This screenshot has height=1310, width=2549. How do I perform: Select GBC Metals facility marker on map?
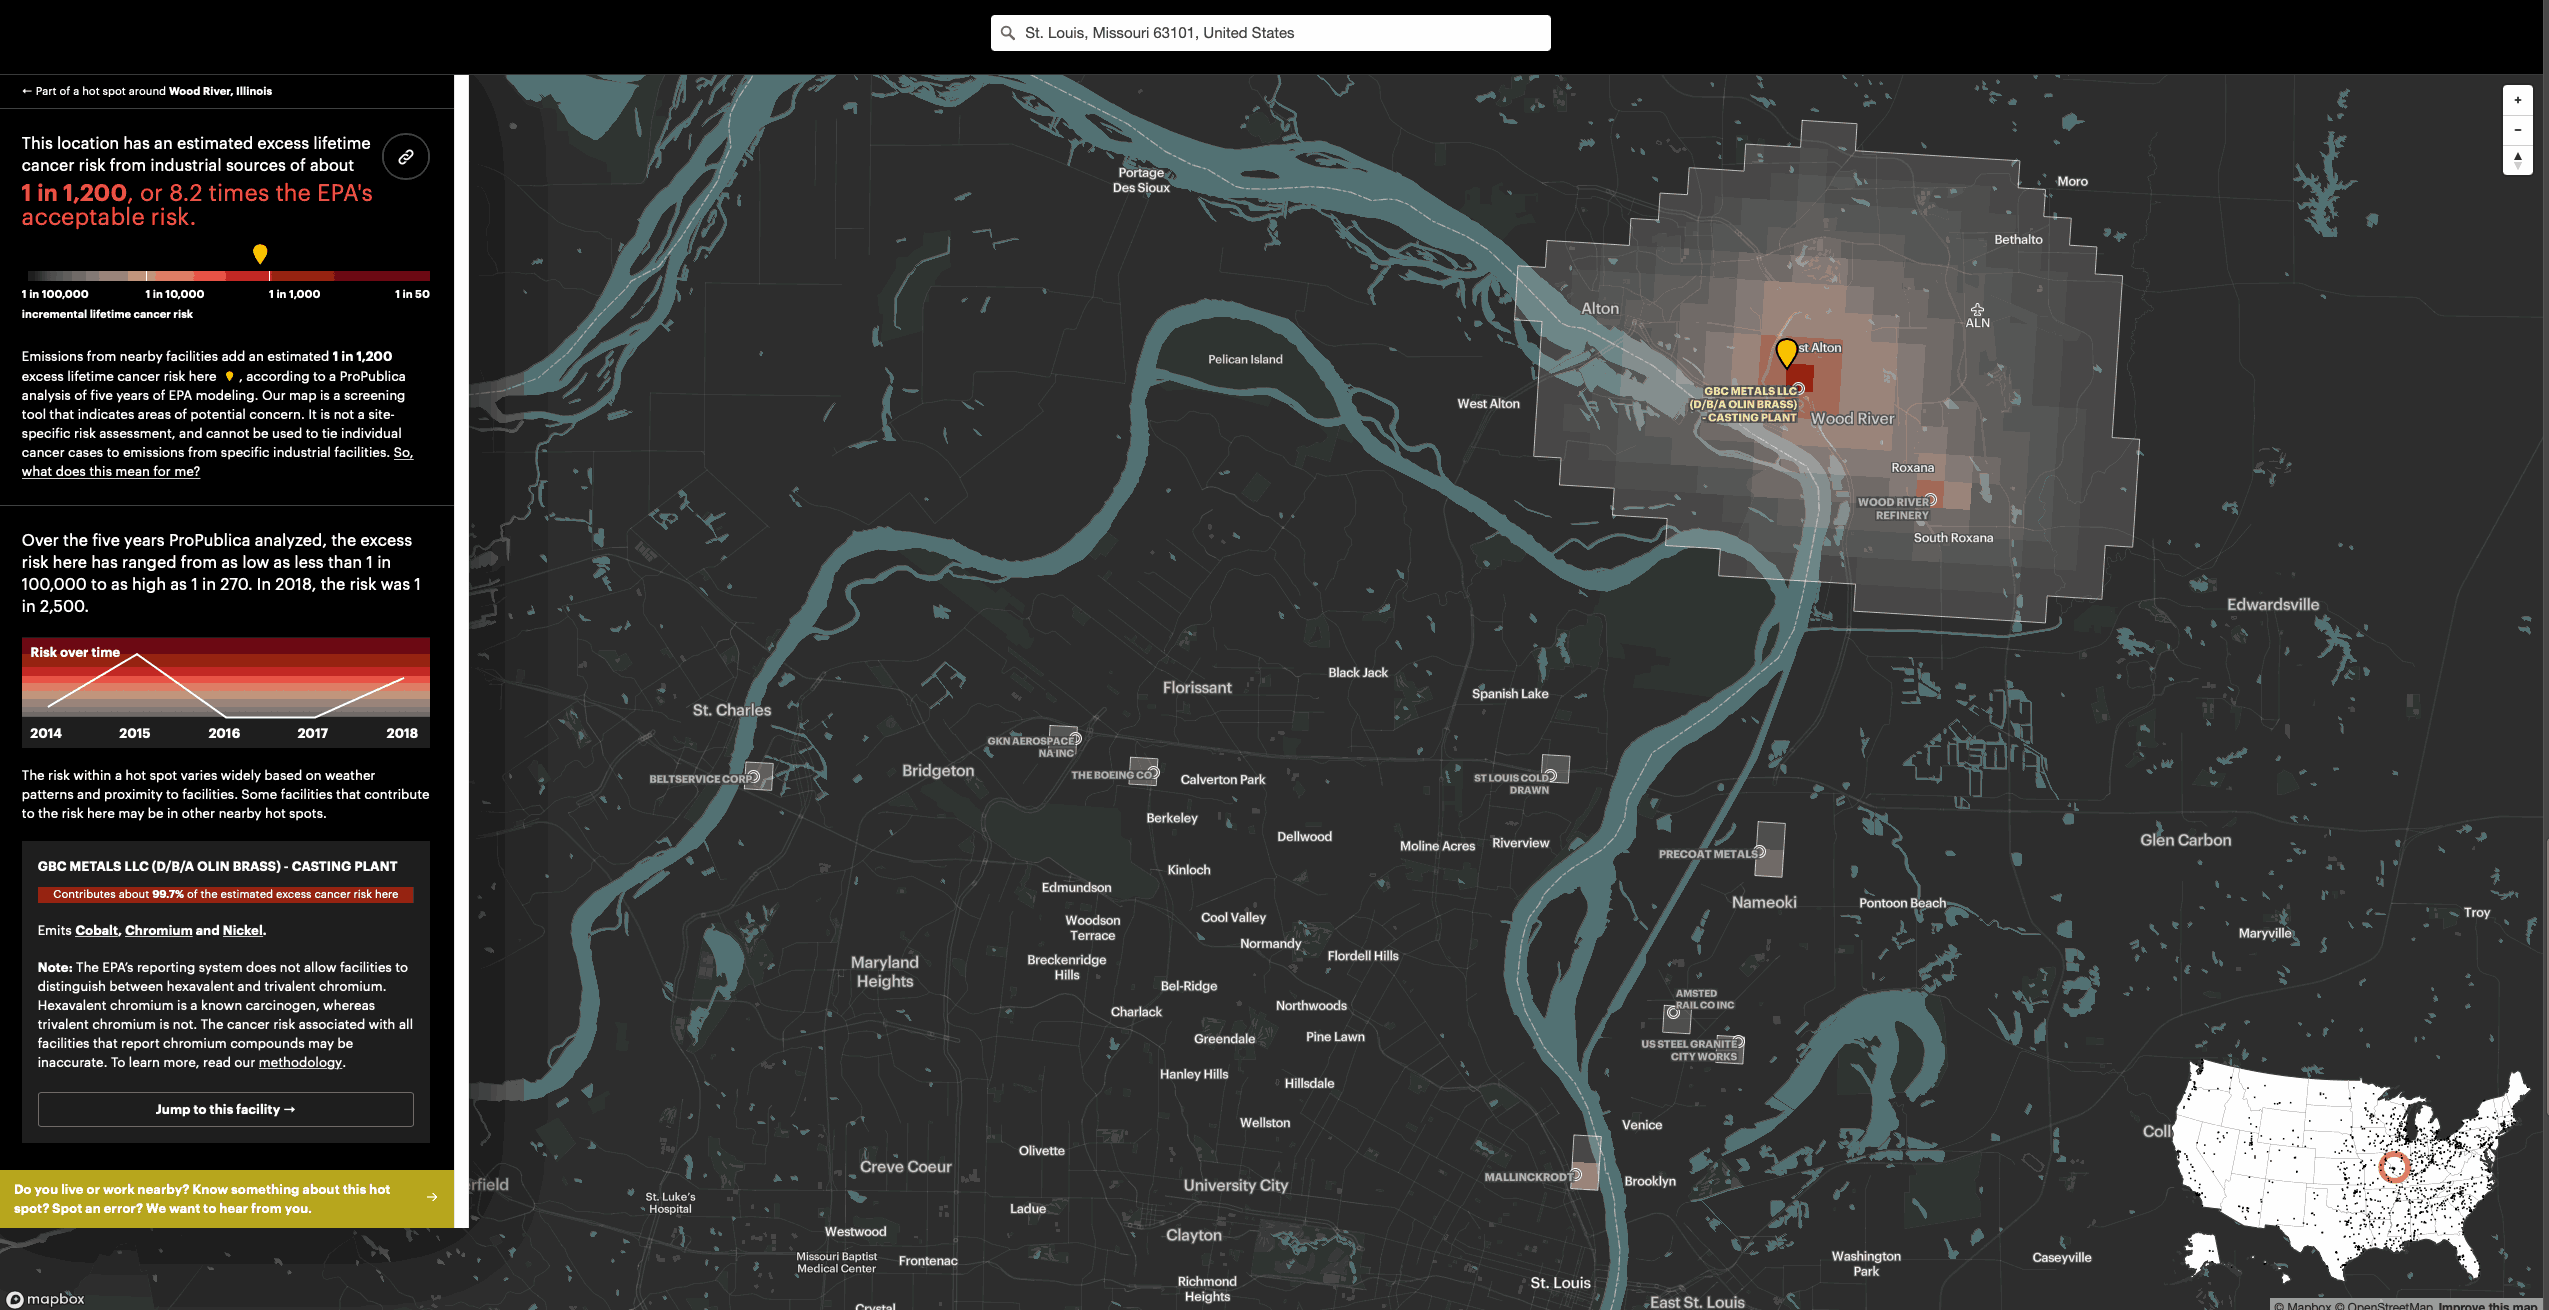[1798, 388]
